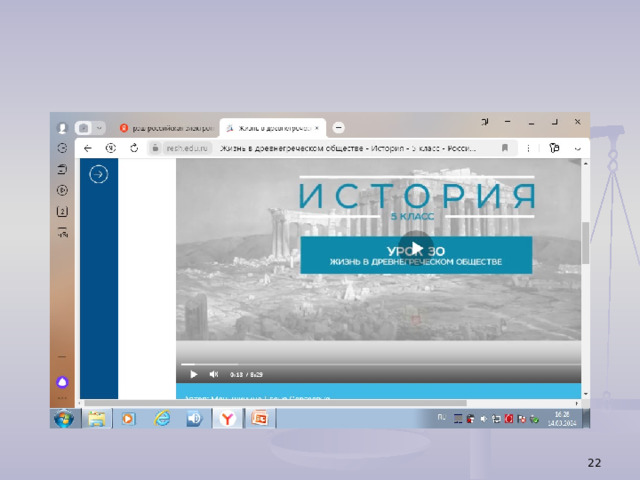Screen dimensions: 640x480
Task: Click the scrollbar up arrow
Action: tap(585, 163)
